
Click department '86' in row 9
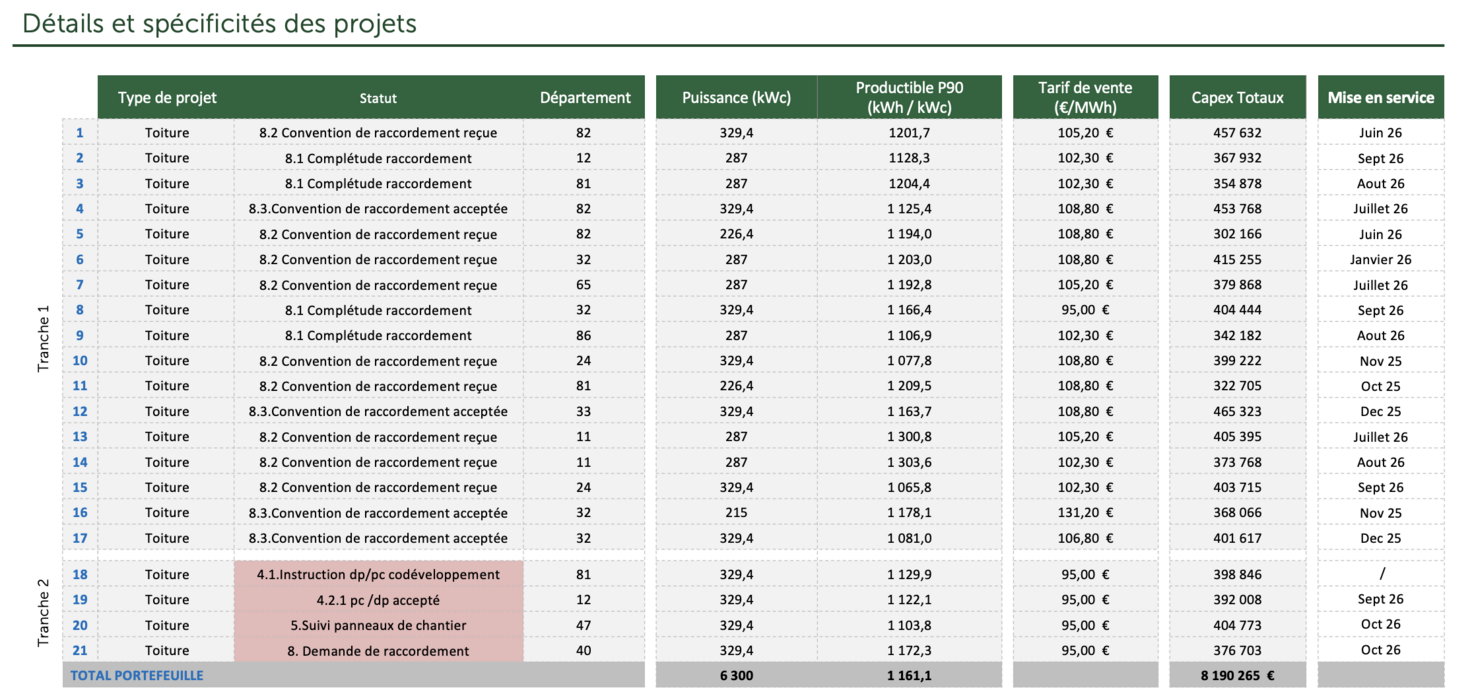point(584,335)
